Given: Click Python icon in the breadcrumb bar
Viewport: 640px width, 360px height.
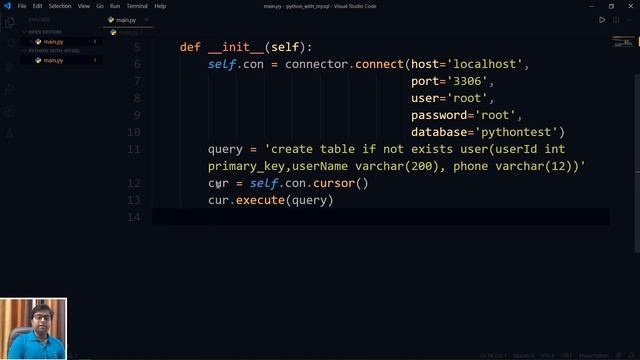Looking at the screenshot, I should 113,32.
